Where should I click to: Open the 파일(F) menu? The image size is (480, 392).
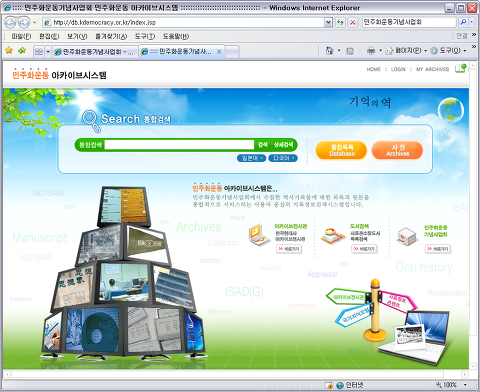tap(21, 36)
